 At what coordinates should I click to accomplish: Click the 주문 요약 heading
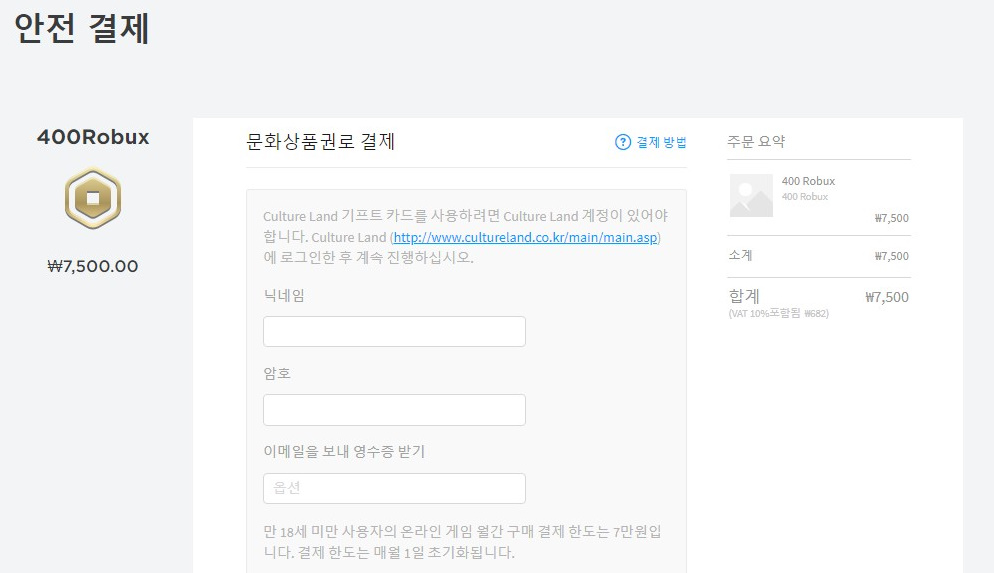(756, 142)
